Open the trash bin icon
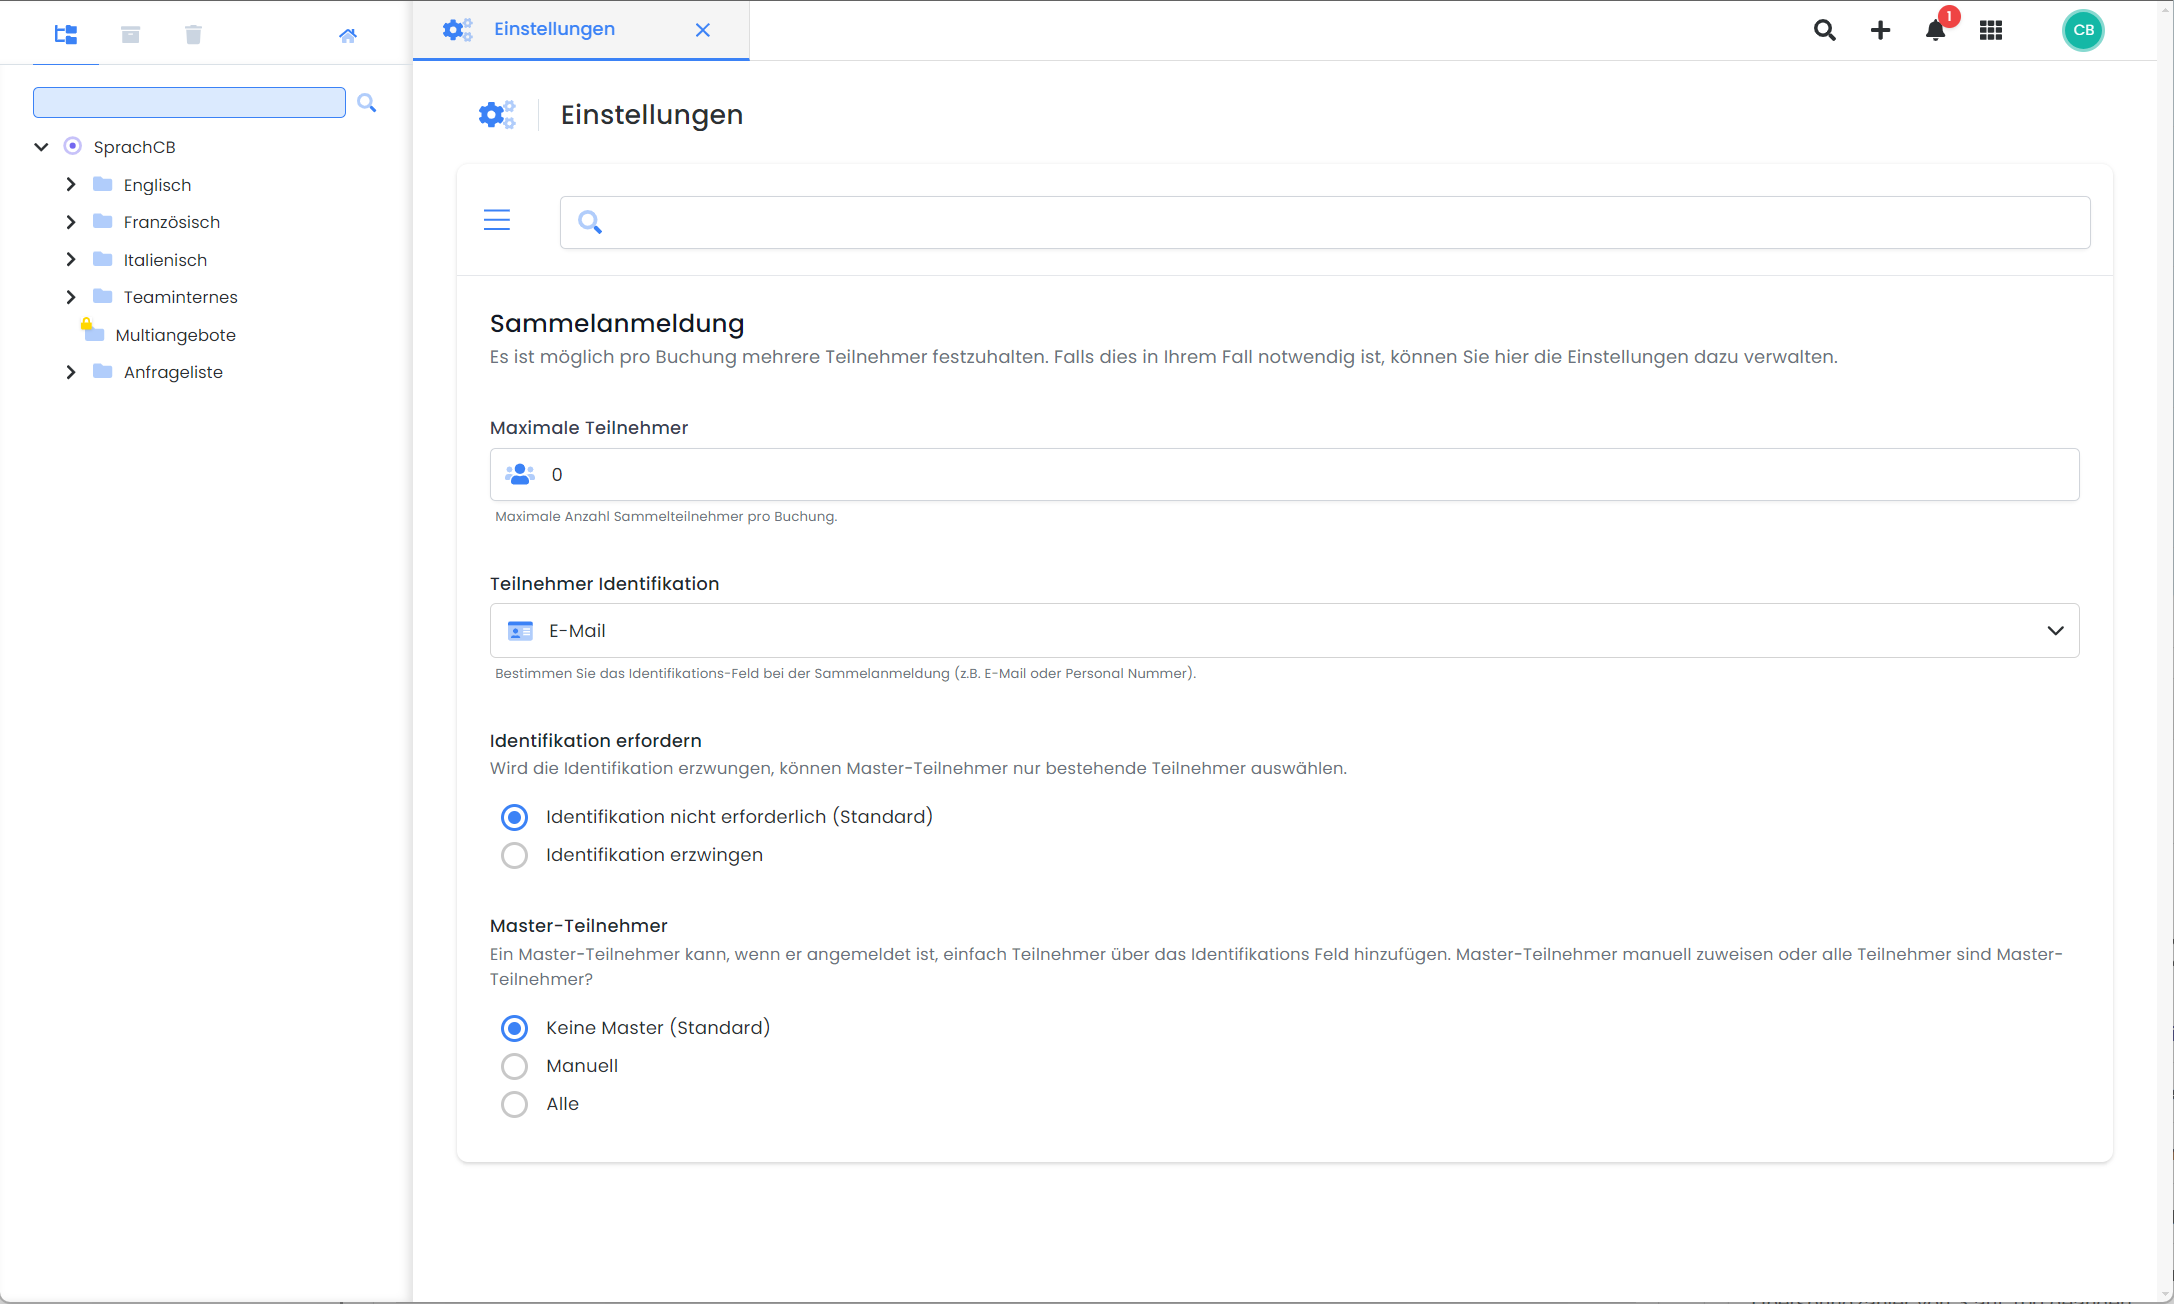This screenshot has width=2174, height=1304. 193,35
